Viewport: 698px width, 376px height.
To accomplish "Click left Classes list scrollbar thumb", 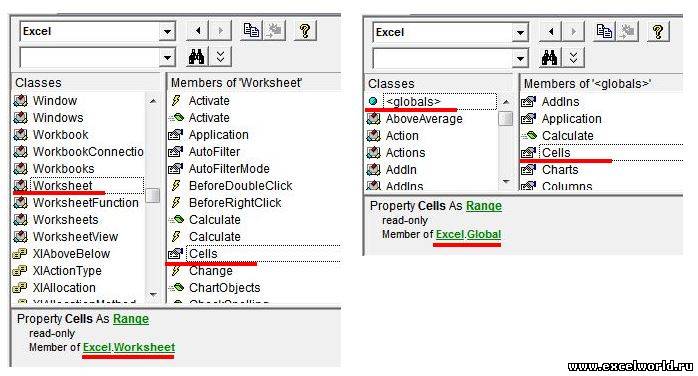I will [x=153, y=195].
